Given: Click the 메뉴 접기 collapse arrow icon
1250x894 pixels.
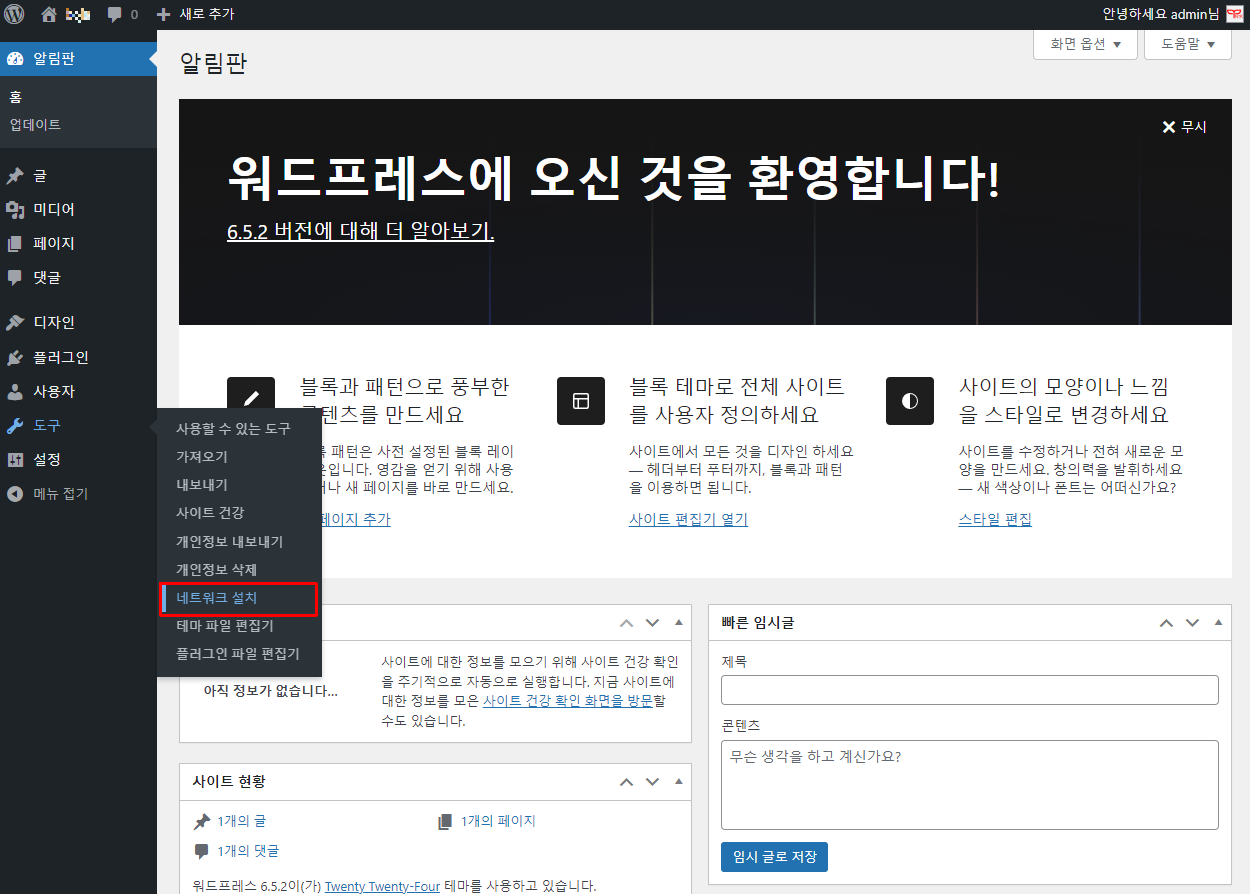Looking at the screenshot, I should tap(15, 493).
